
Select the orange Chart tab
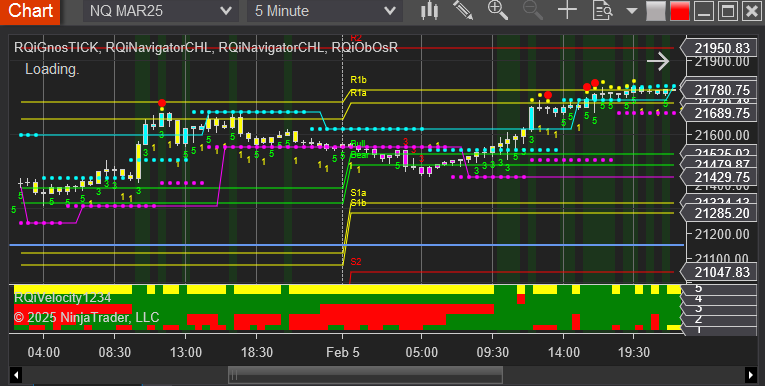tap(30, 11)
